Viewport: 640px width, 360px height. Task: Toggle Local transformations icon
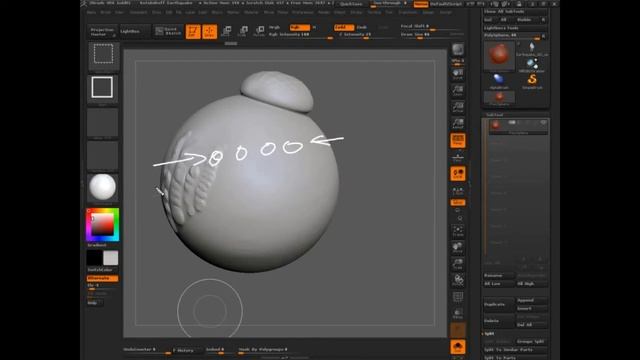coord(458,173)
